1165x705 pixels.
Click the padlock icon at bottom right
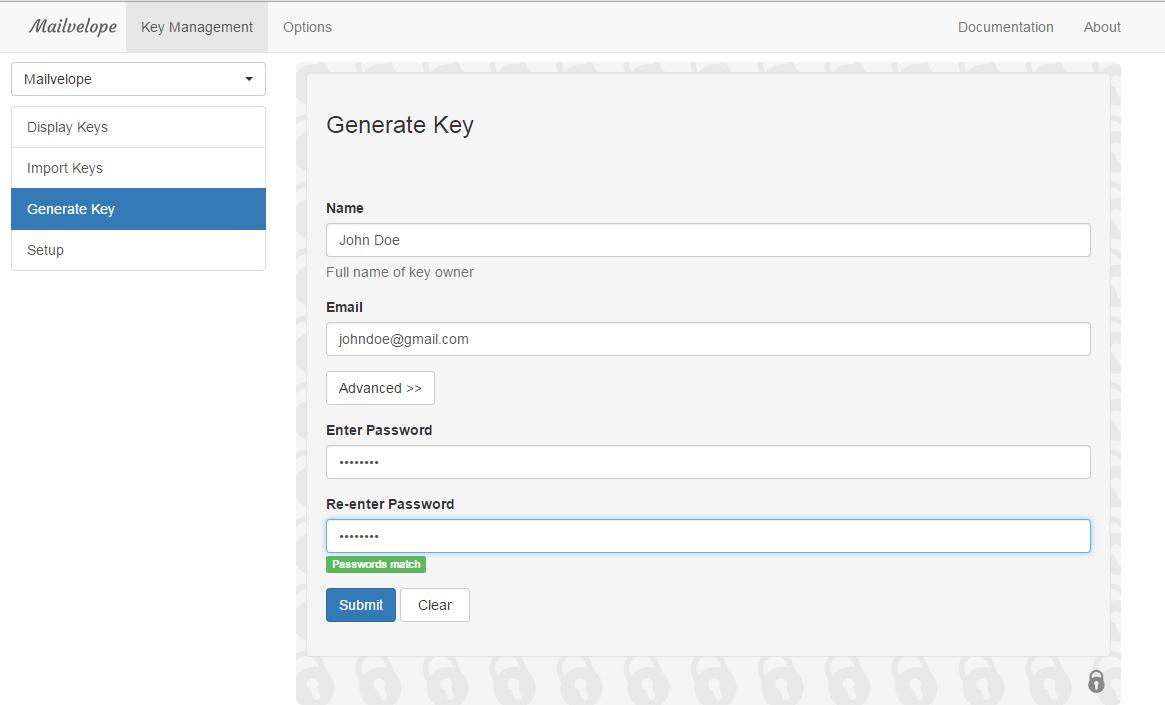(x=1096, y=682)
